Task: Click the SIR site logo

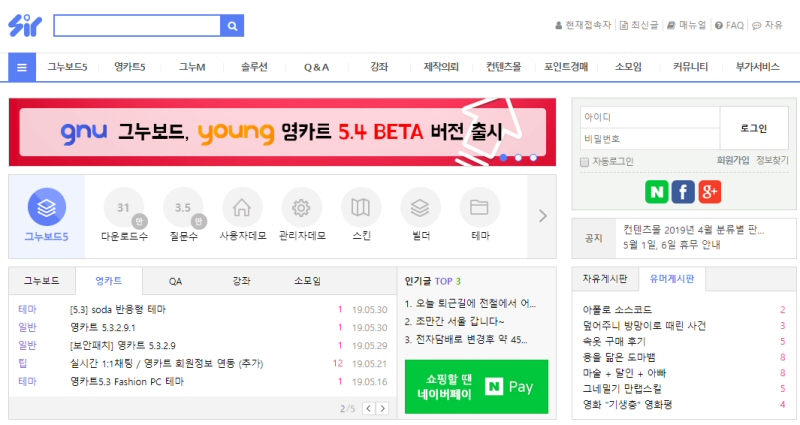Action: pyautogui.click(x=24, y=26)
